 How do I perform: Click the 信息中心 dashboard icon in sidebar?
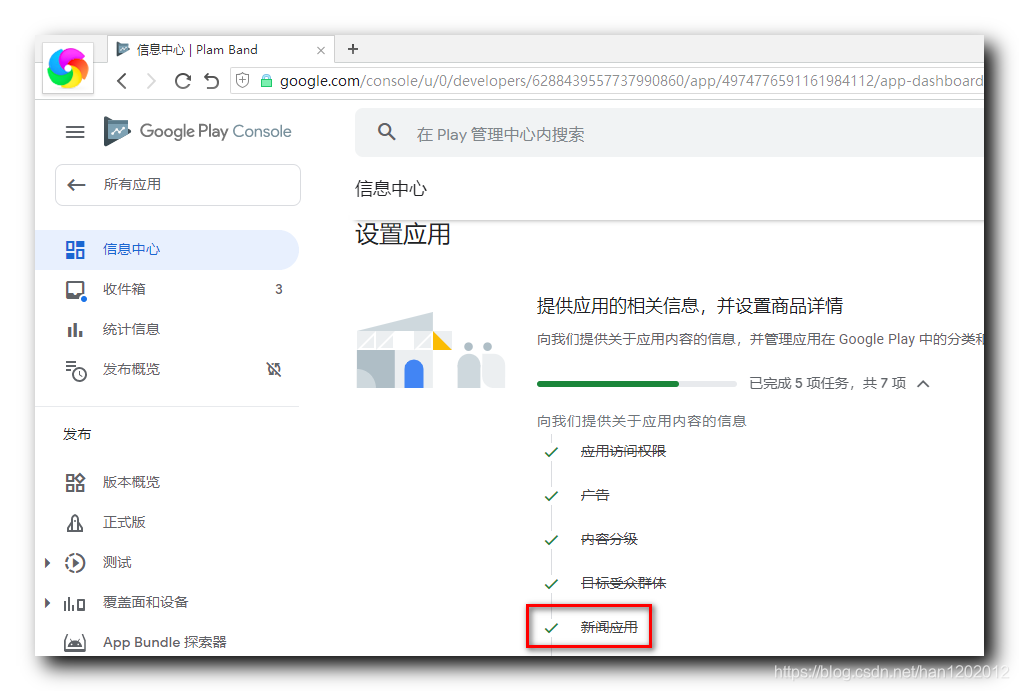coord(75,250)
